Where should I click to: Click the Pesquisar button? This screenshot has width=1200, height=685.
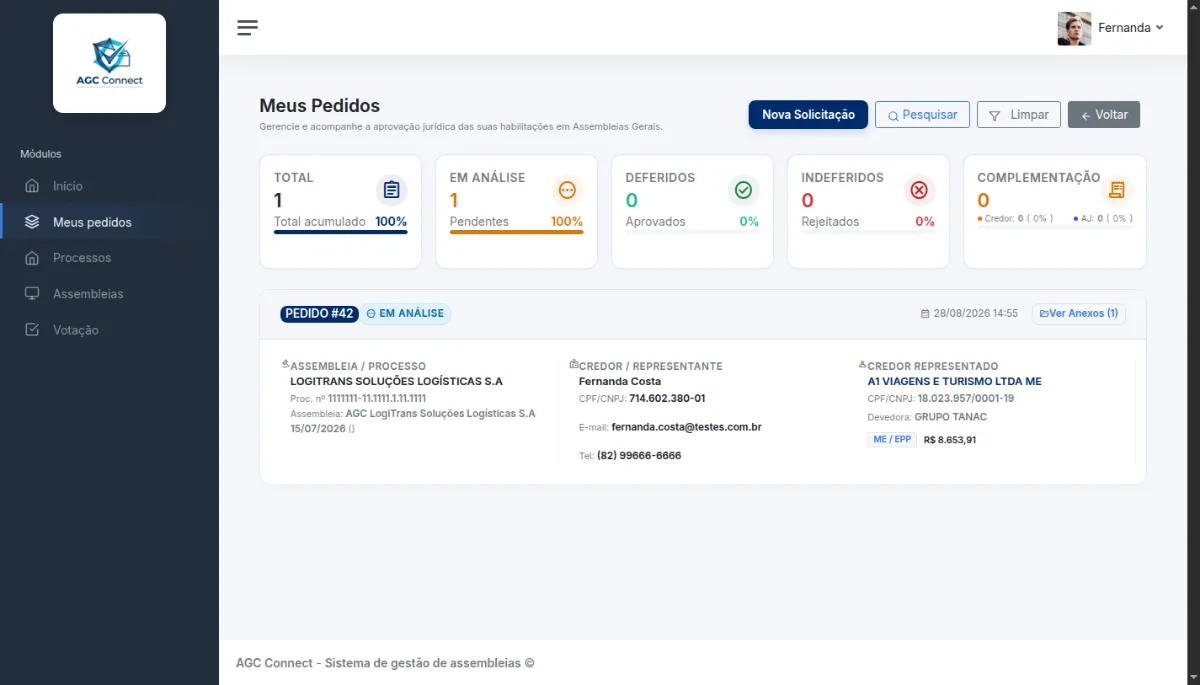(x=922, y=115)
